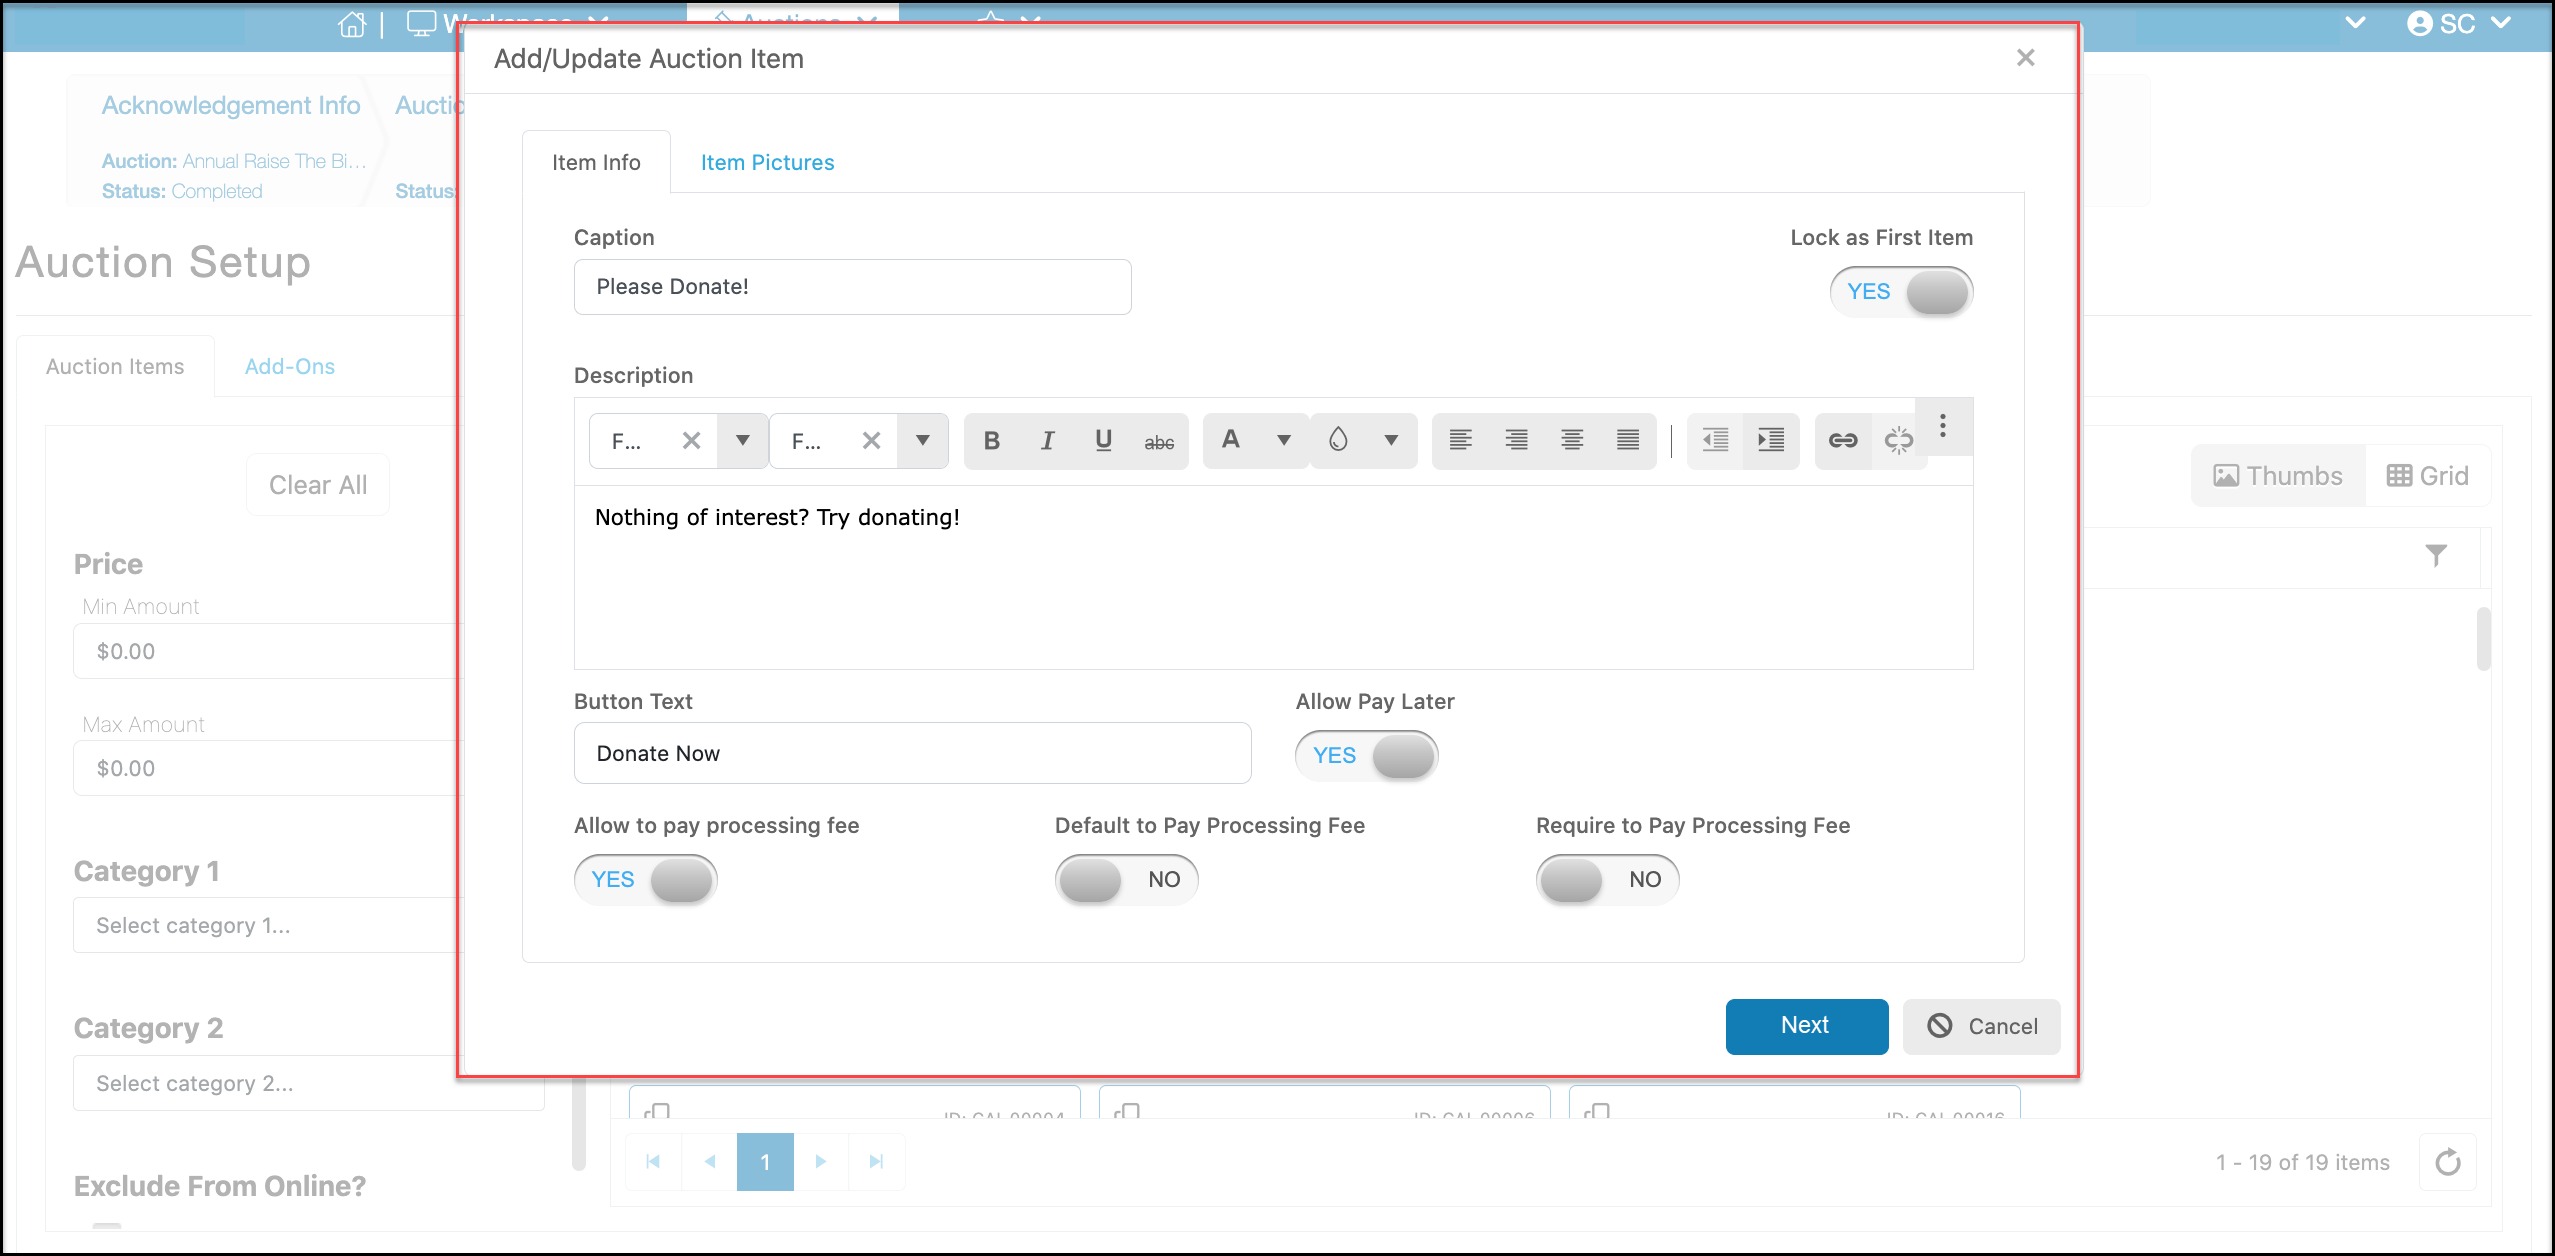Viewport: 2555px width, 1256px height.
Task: Toggle the Lock as First Item switch
Action: [1900, 292]
